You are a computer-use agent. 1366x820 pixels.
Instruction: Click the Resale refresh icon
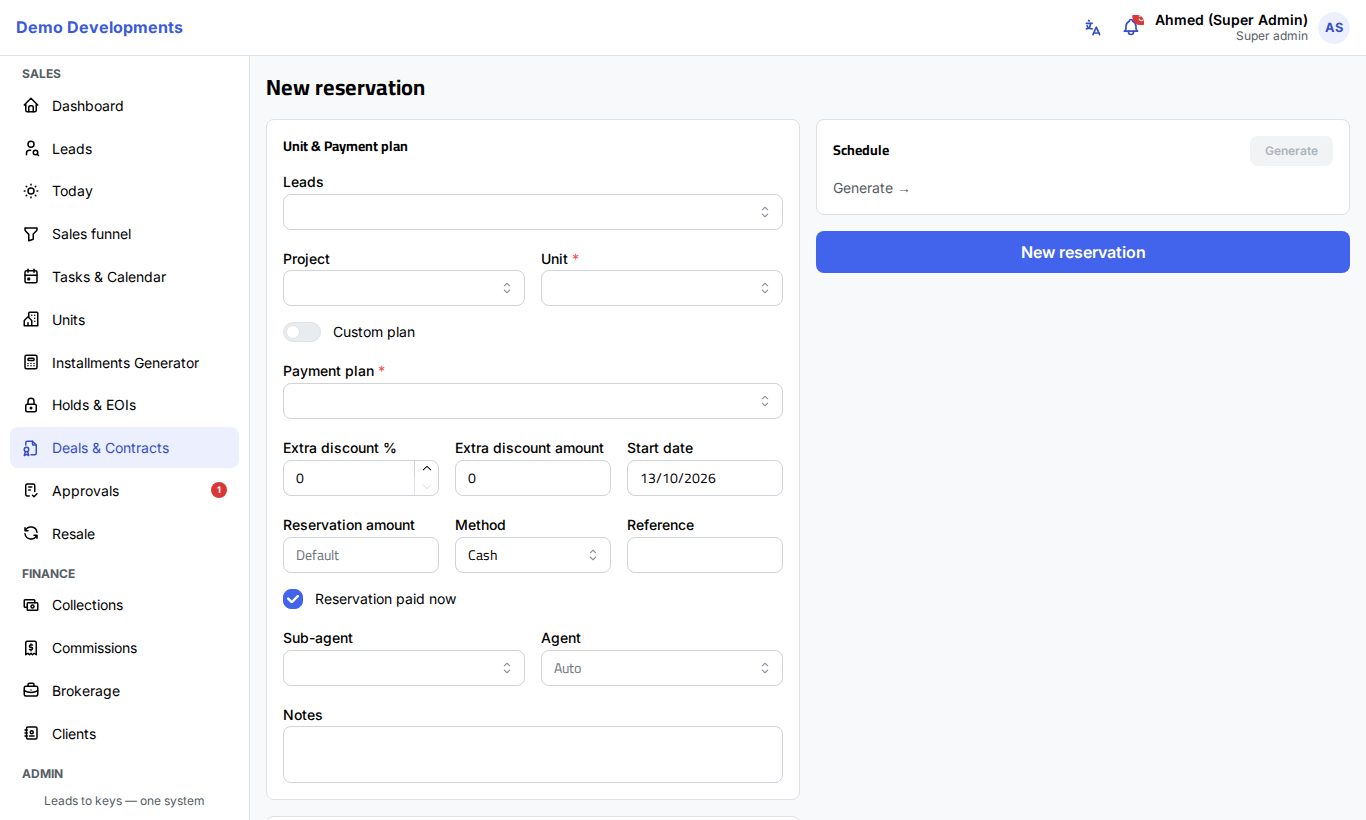pos(31,534)
